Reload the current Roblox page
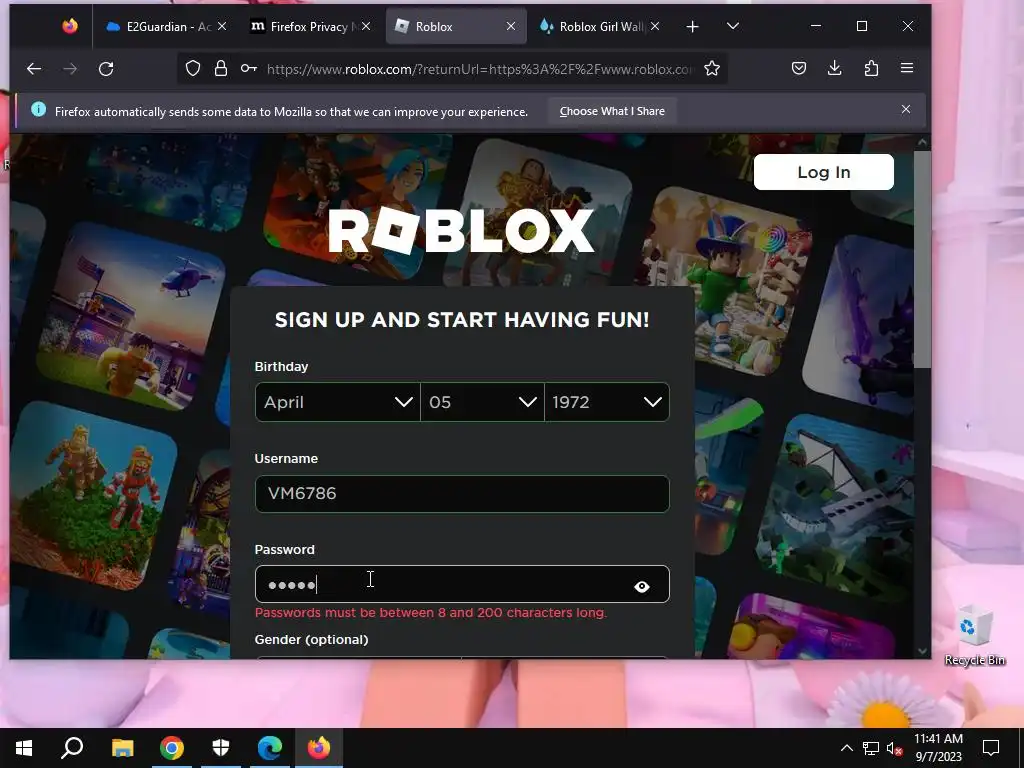Image resolution: width=1024 pixels, height=768 pixels. coord(106,69)
